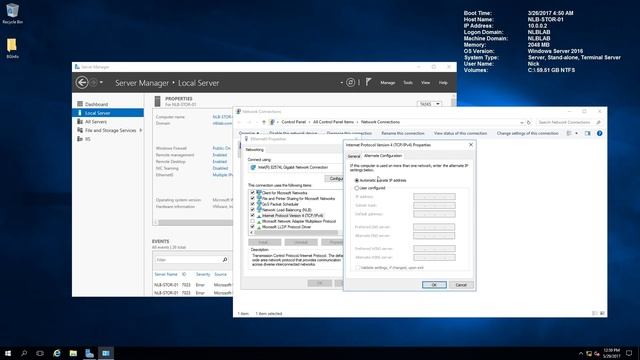Click the events filter magnifier icon

pos(224,260)
